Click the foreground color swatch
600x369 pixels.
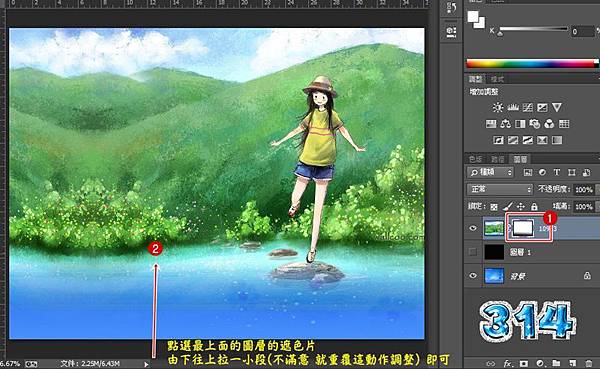point(473,16)
